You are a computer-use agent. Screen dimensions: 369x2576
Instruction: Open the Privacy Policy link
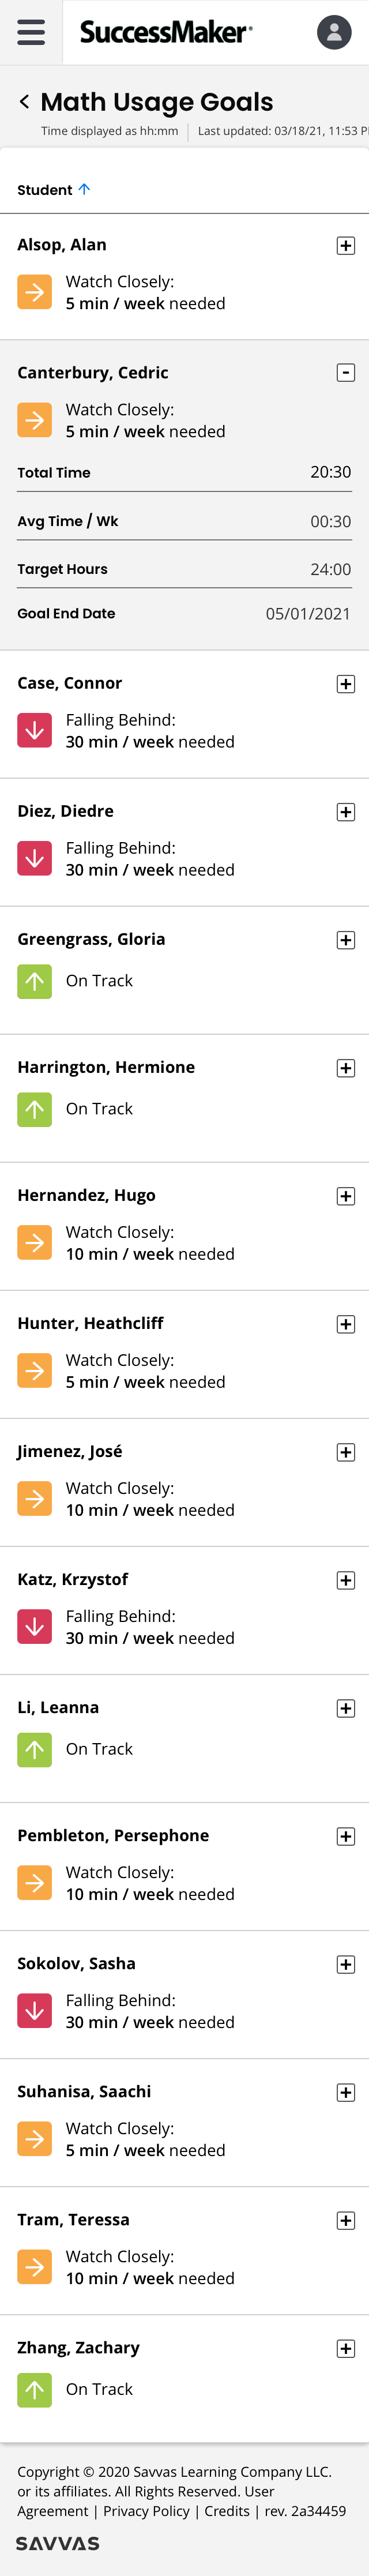pyautogui.click(x=146, y=2511)
